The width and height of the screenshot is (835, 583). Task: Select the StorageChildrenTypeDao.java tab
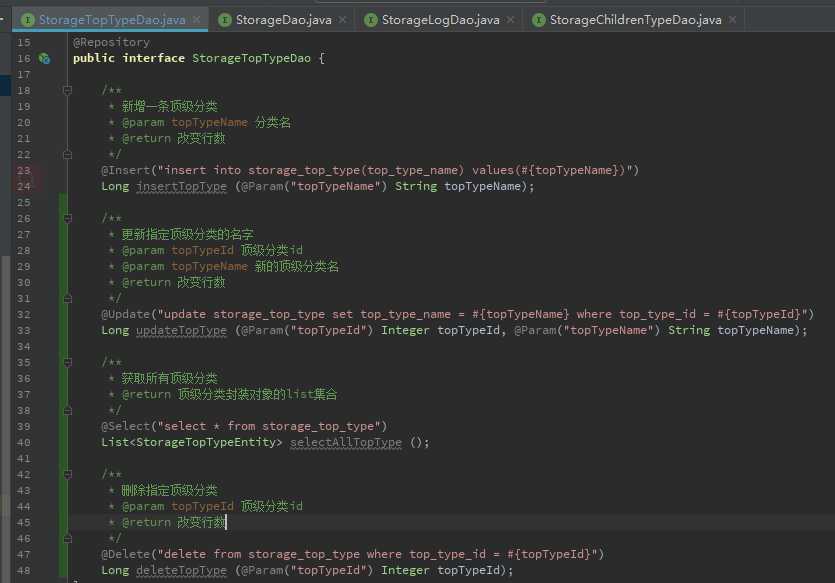635,20
